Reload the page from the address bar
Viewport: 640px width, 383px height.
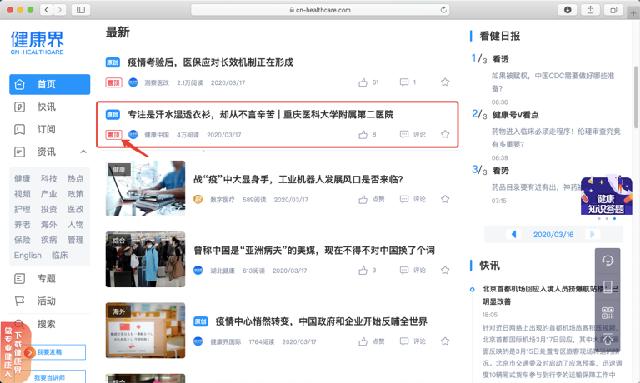coord(443,10)
